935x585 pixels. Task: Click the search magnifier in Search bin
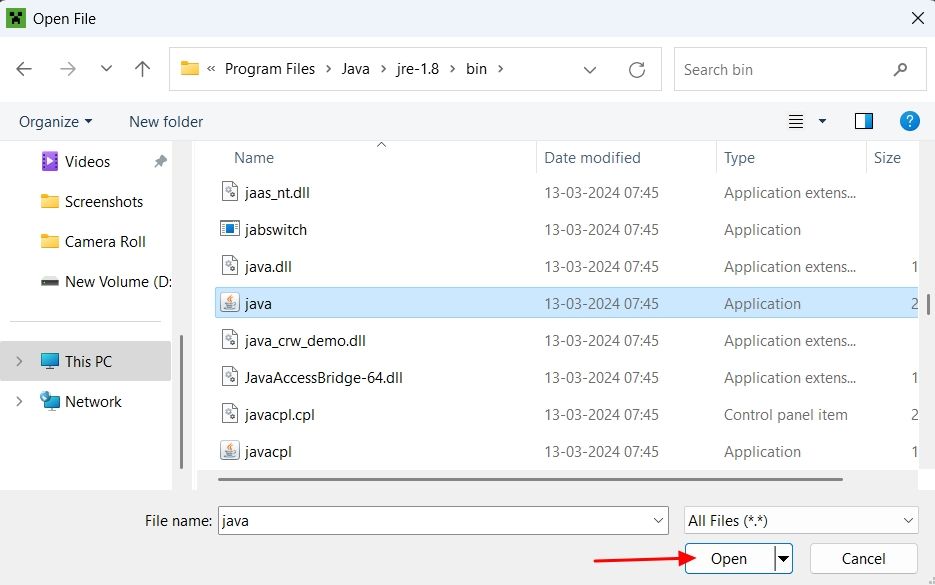901,69
